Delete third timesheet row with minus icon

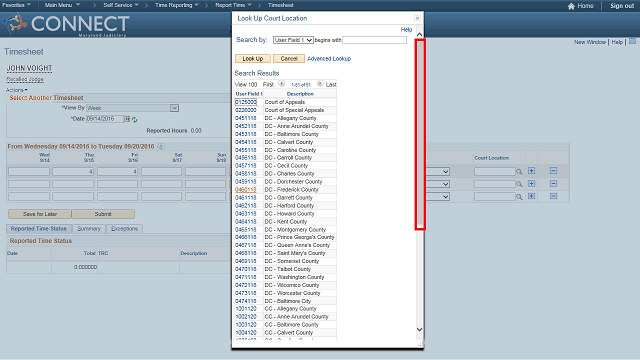(553, 196)
